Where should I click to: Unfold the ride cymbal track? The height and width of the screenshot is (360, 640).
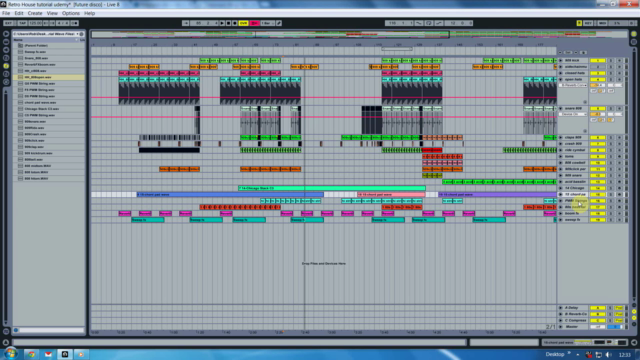[x=560, y=150]
